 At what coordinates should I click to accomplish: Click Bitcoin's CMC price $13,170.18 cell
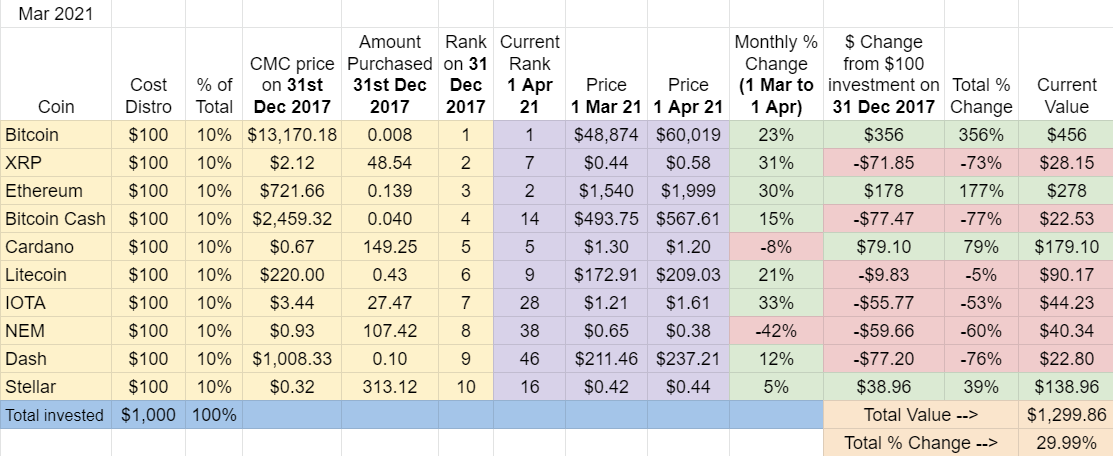click(x=292, y=133)
